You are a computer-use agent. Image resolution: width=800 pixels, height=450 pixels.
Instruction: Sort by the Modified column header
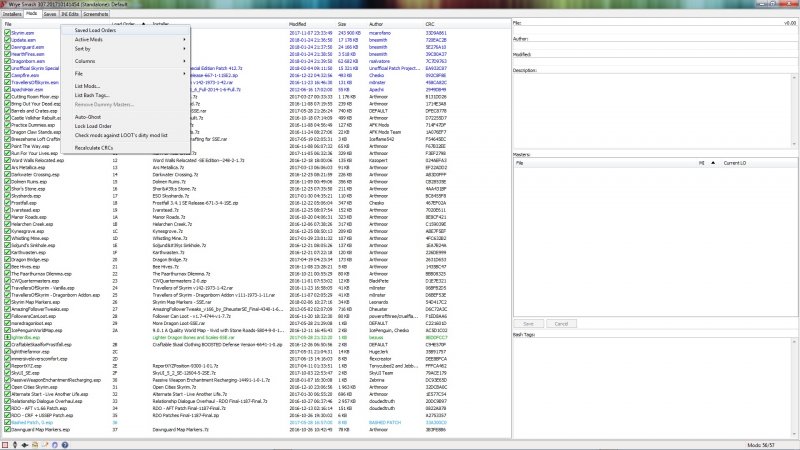point(298,24)
